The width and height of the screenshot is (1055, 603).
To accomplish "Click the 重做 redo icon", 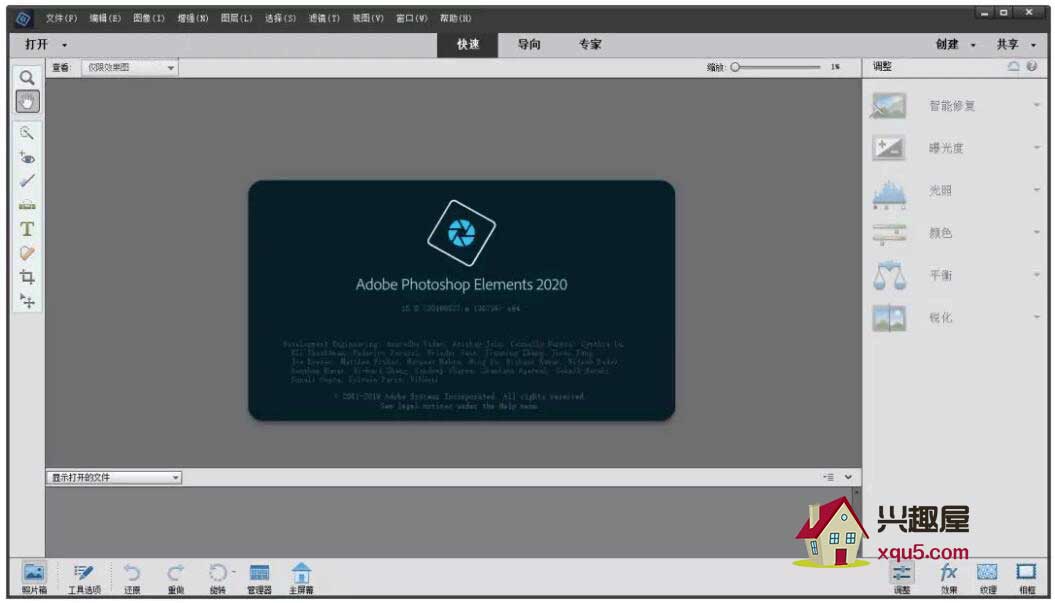I will pyautogui.click(x=176, y=578).
